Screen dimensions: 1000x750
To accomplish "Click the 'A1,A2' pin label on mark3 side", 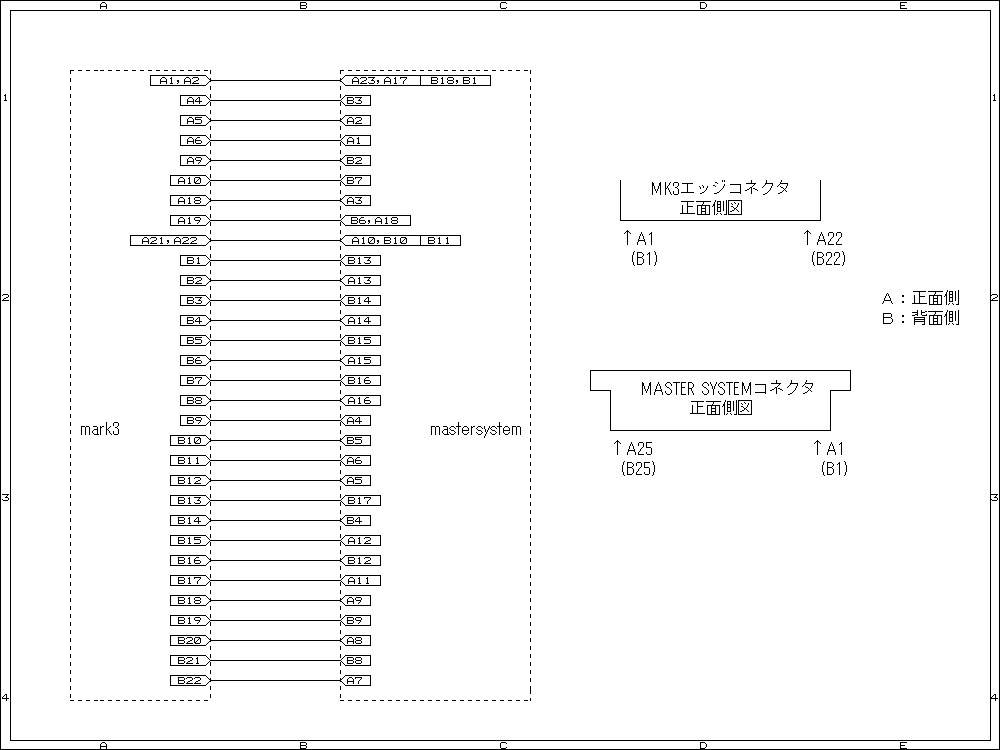I will 180,80.
